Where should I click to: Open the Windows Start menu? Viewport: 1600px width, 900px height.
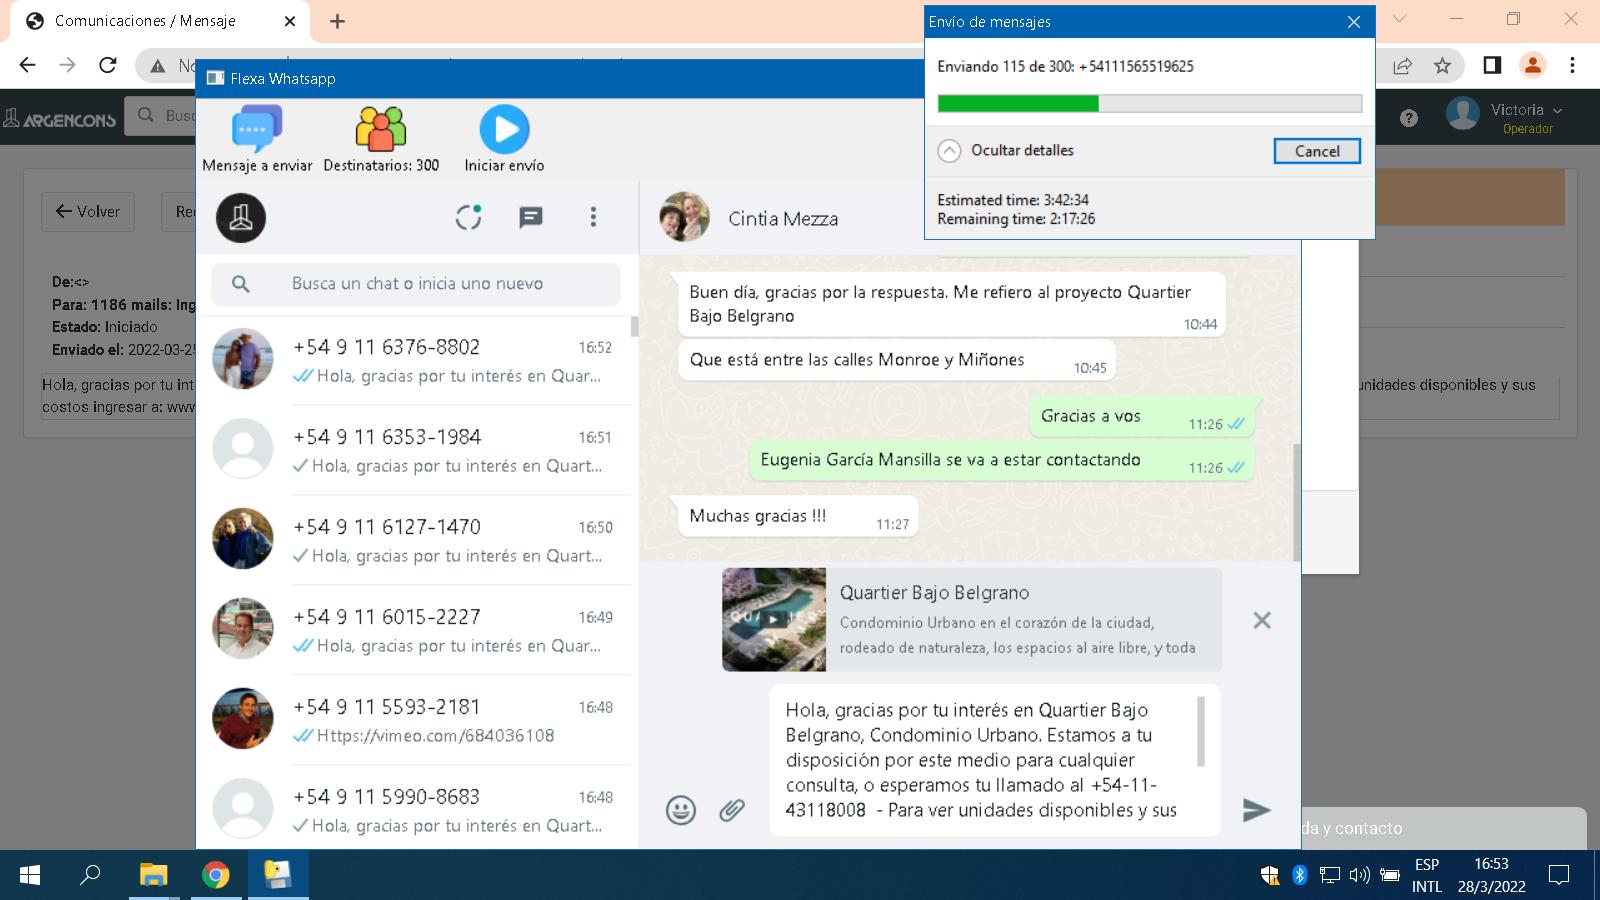pyautogui.click(x=30, y=875)
